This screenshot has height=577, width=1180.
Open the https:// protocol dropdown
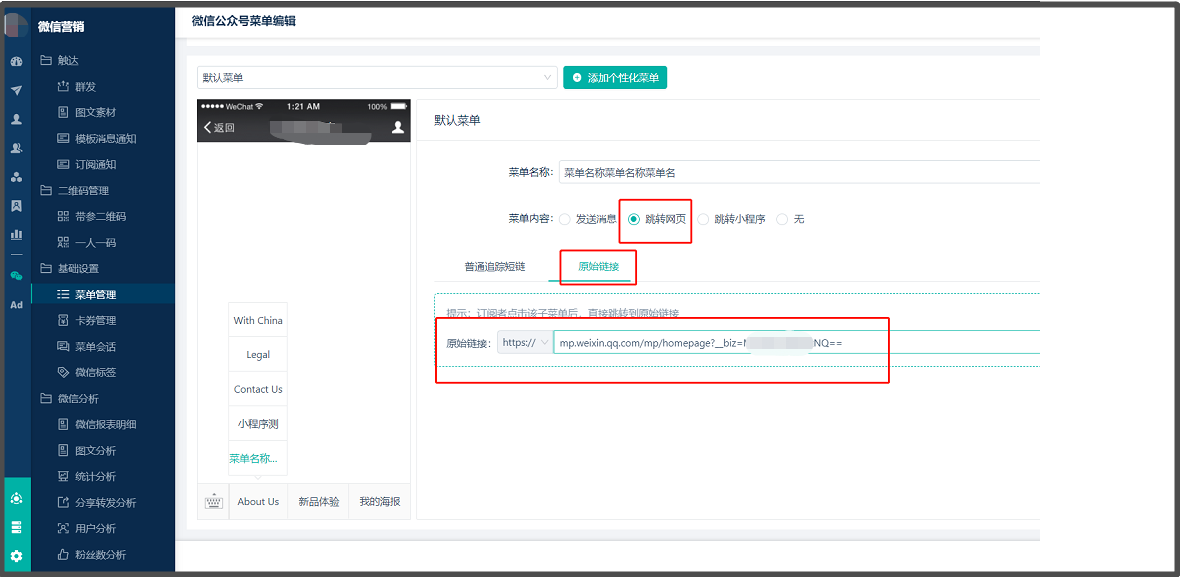pyautogui.click(x=525, y=343)
